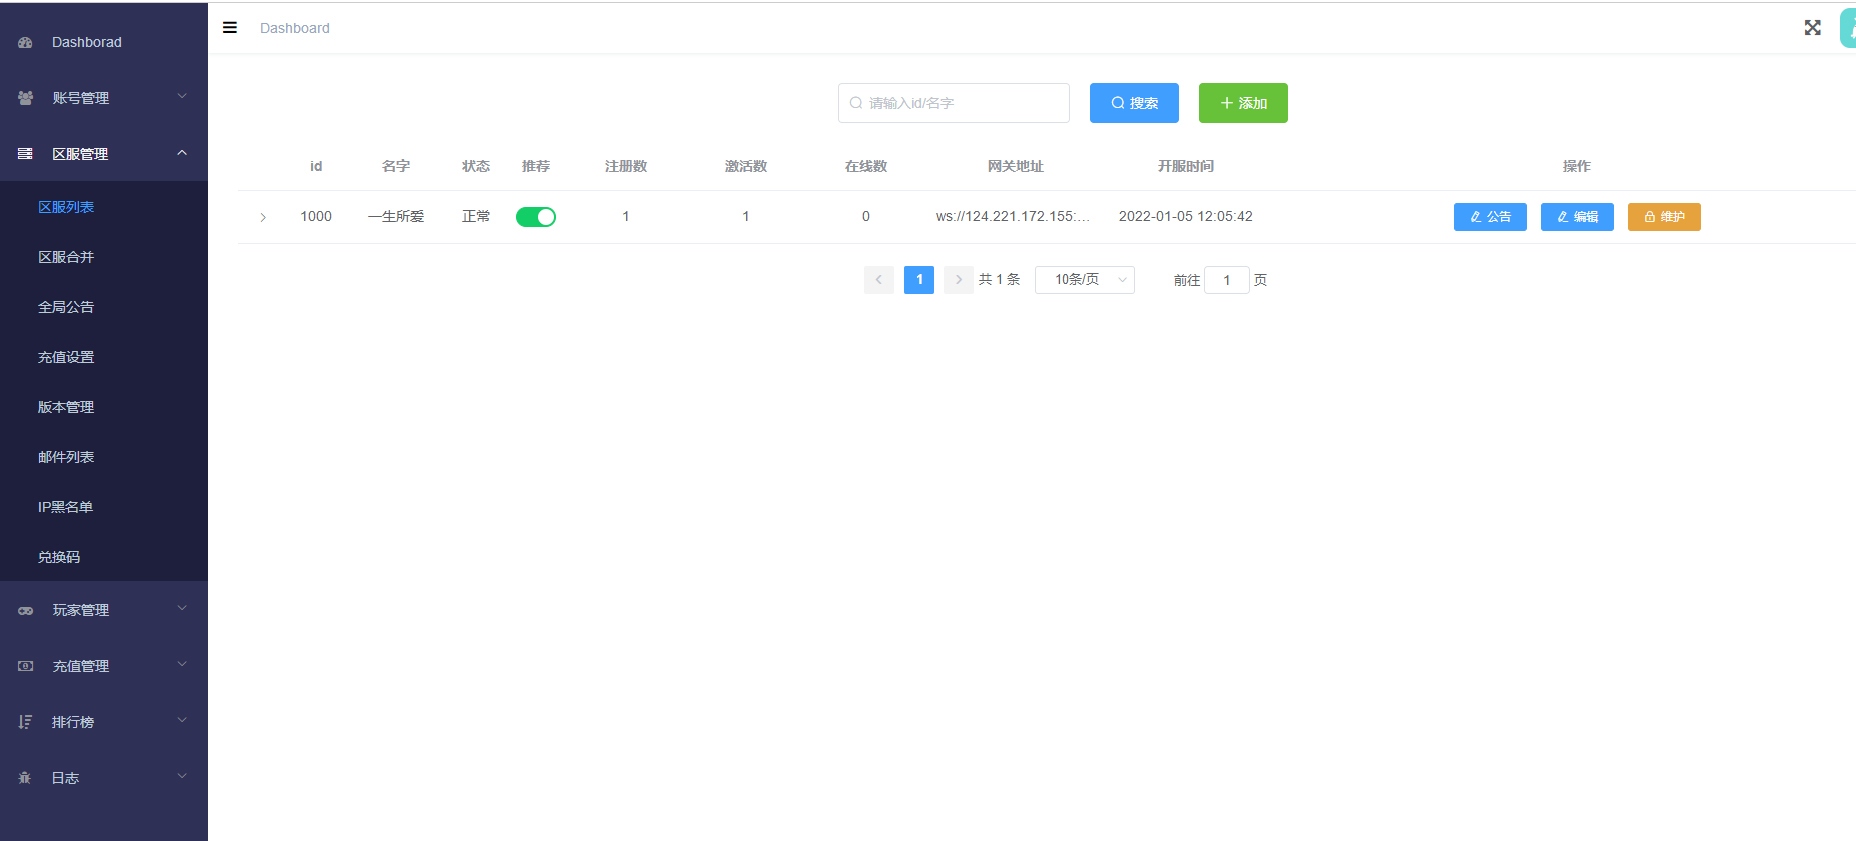
Task: Open 全局公告 menu item
Action: click(x=104, y=307)
